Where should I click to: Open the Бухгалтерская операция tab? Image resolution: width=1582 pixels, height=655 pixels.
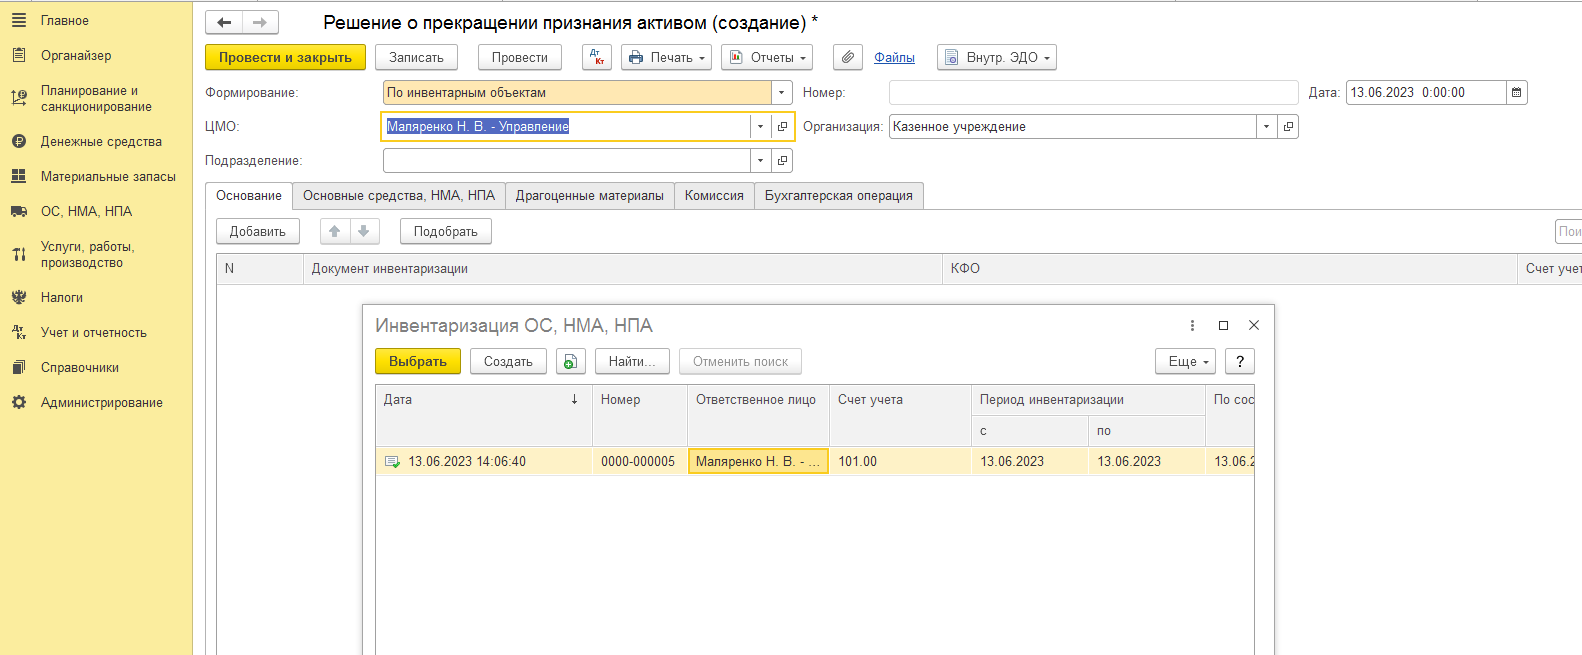point(839,196)
